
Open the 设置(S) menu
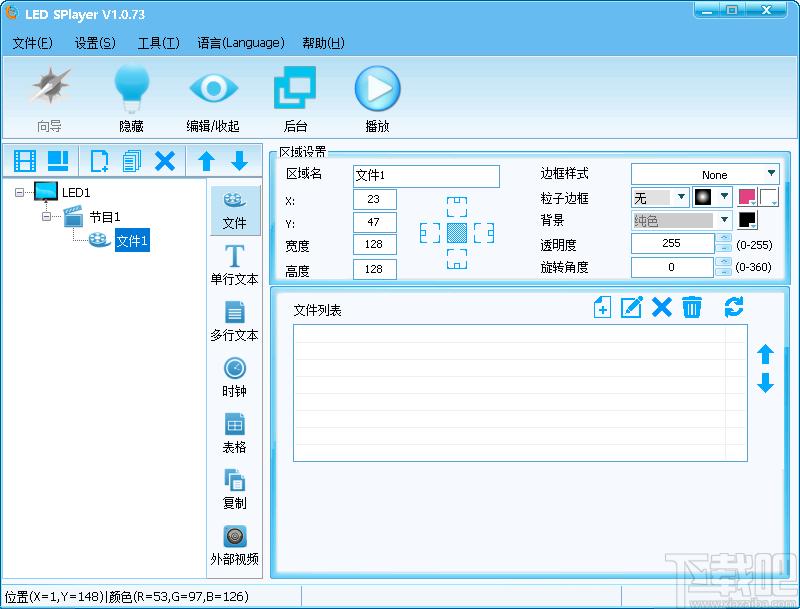95,43
